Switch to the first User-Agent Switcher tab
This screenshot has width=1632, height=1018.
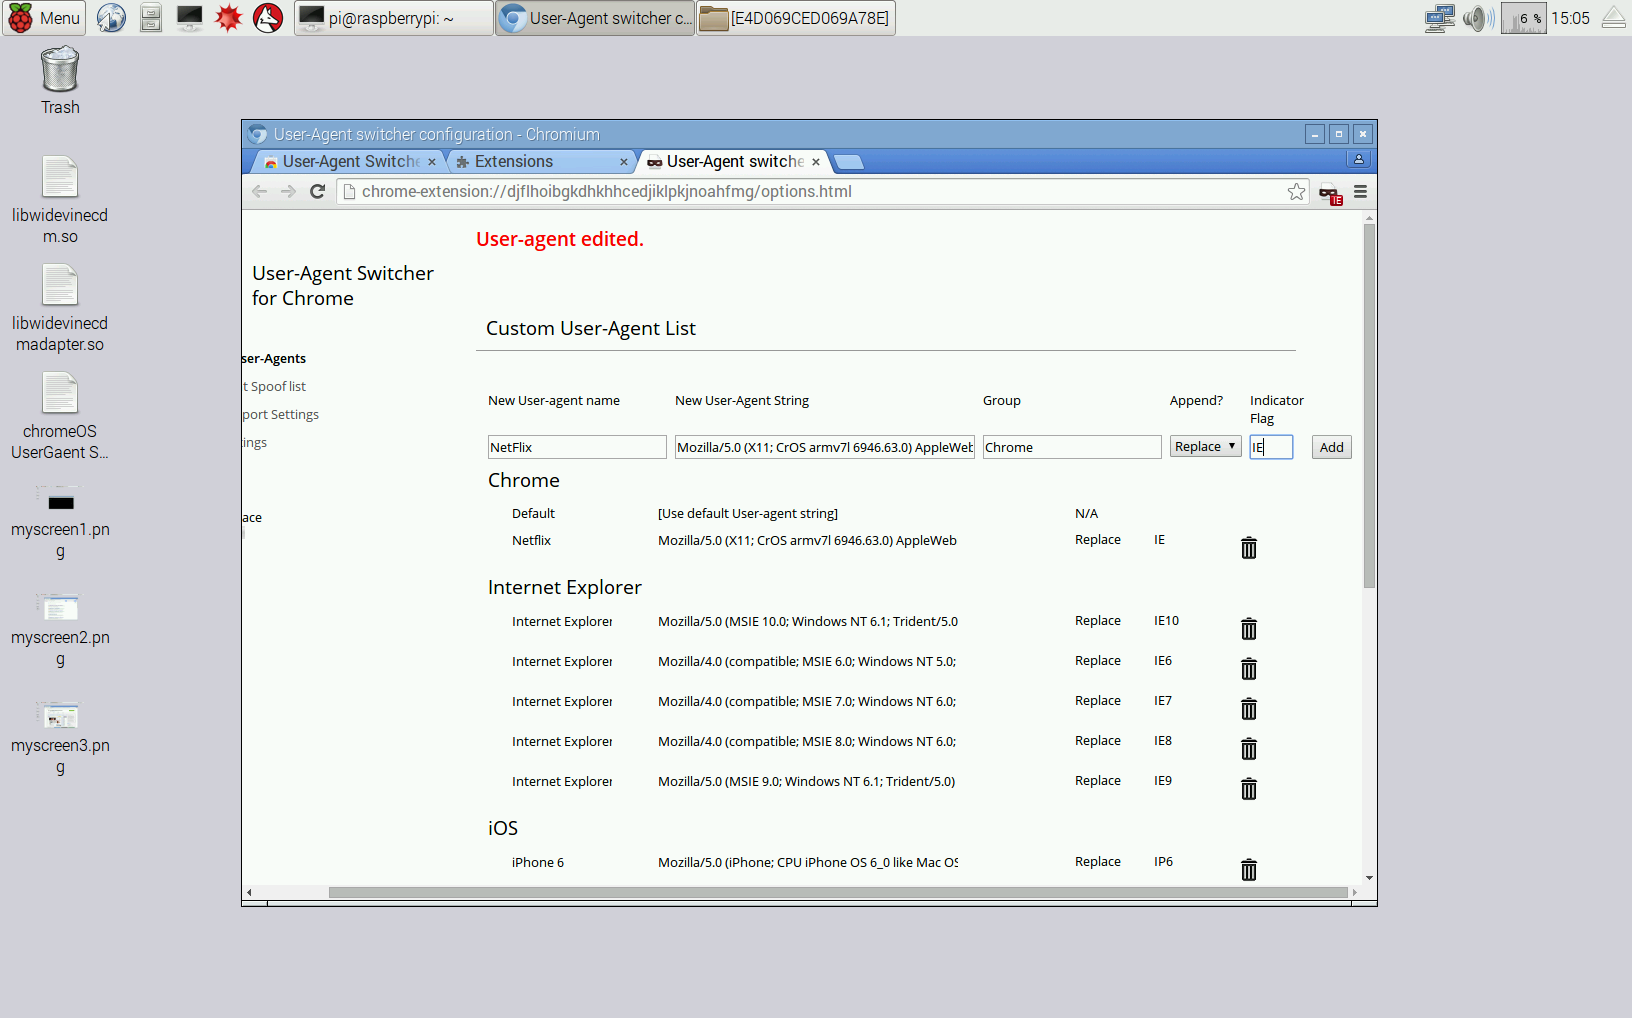[x=350, y=161]
